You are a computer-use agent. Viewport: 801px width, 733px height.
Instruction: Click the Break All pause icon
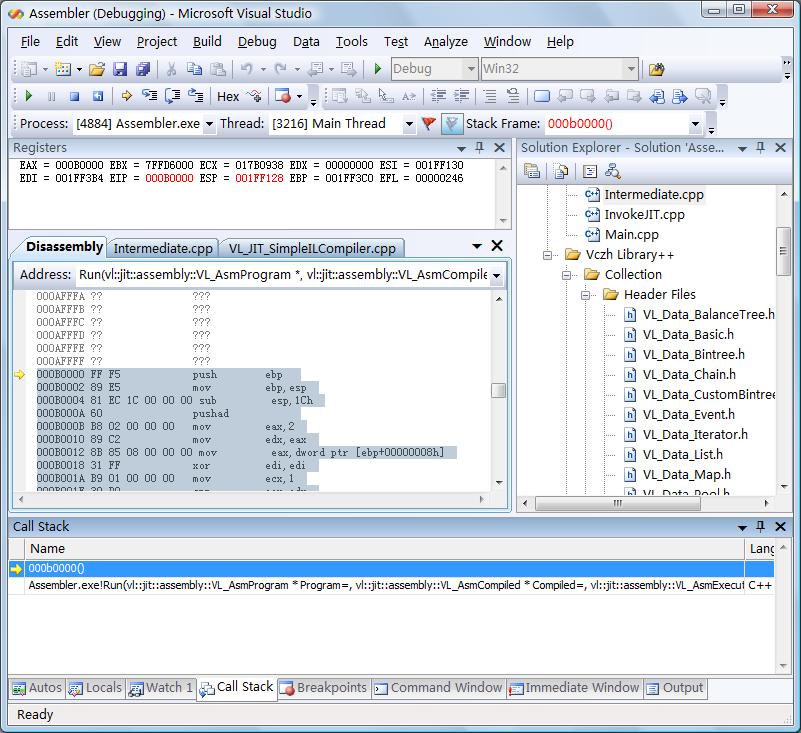click(x=52, y=96)
